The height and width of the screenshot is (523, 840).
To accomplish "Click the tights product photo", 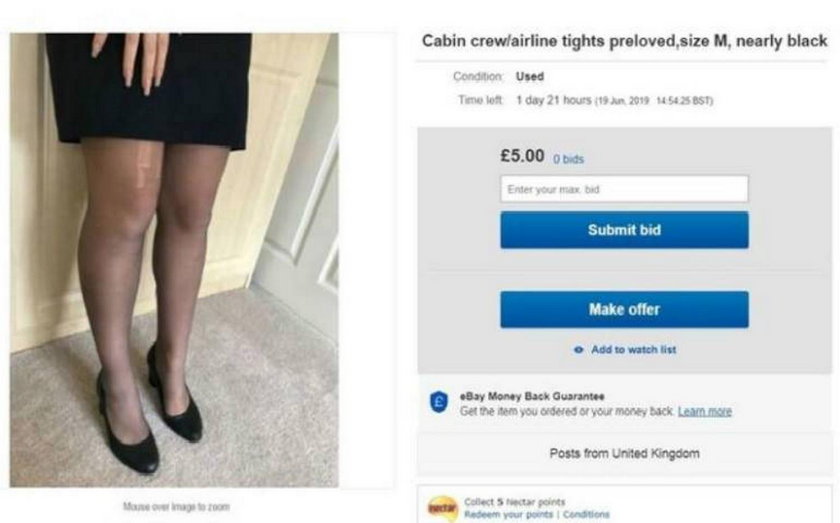I will pyautogui.click(x=174, y=260).
